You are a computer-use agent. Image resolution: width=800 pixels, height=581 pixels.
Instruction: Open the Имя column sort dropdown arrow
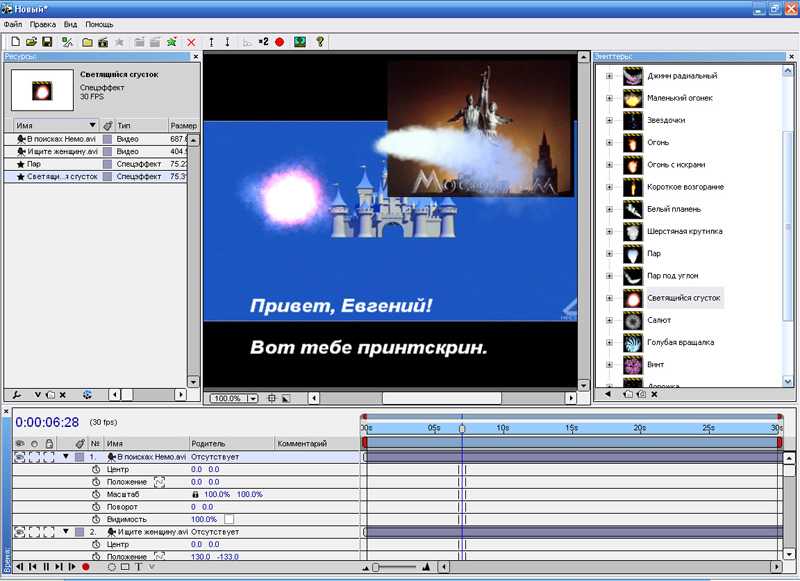[x=92, y=125]
